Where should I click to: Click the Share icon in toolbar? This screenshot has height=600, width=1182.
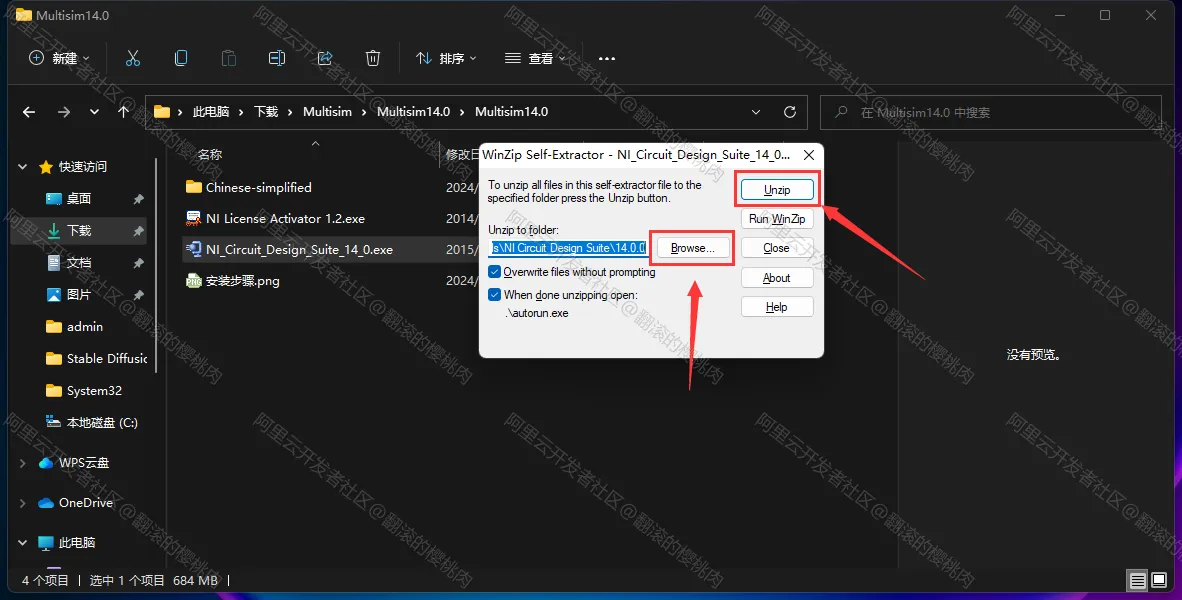tap(325, 58)
